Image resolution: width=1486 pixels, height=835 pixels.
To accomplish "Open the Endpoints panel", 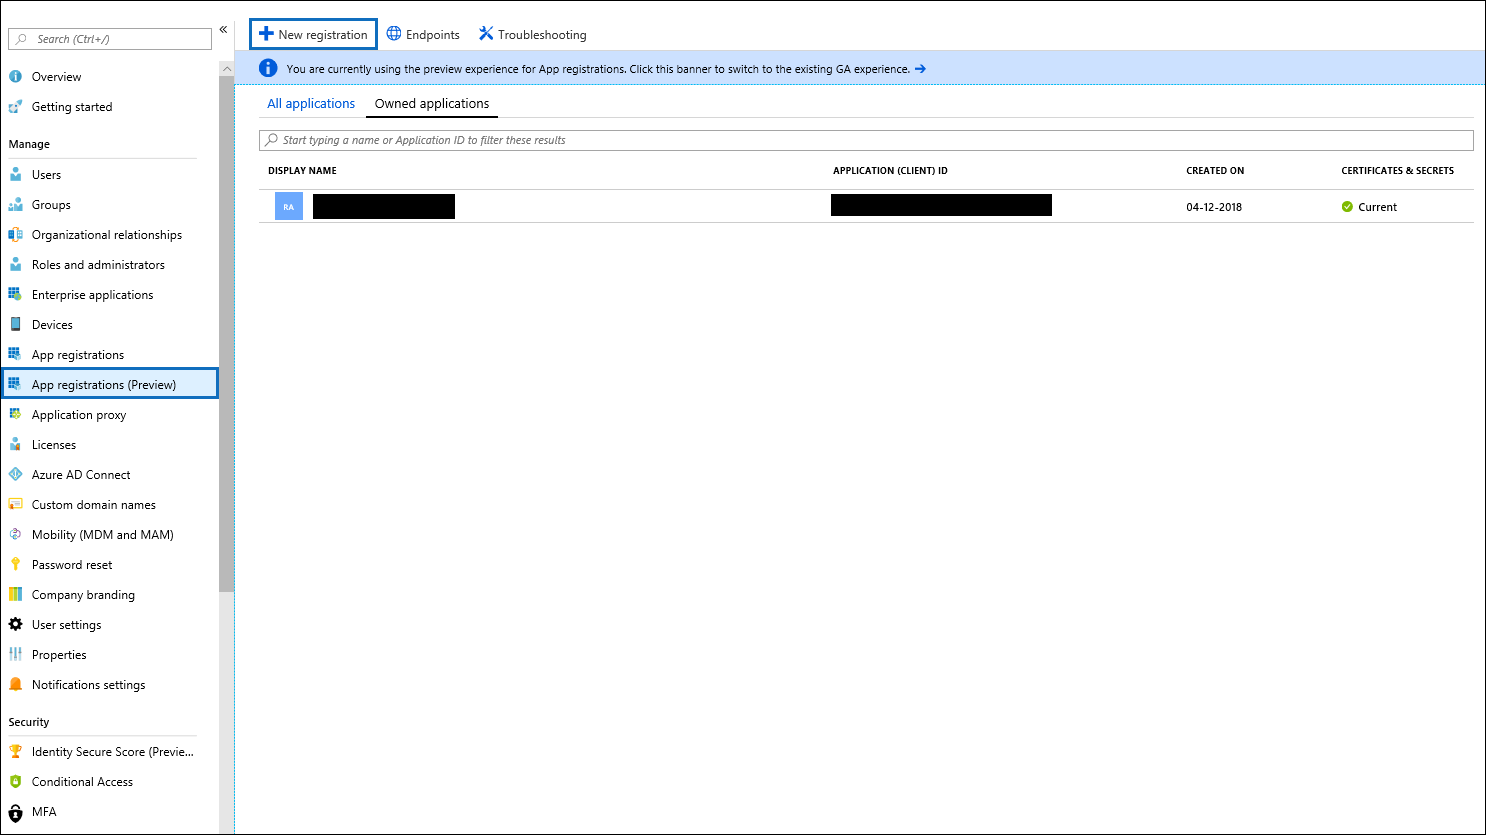I will click(x=423, y=33).
